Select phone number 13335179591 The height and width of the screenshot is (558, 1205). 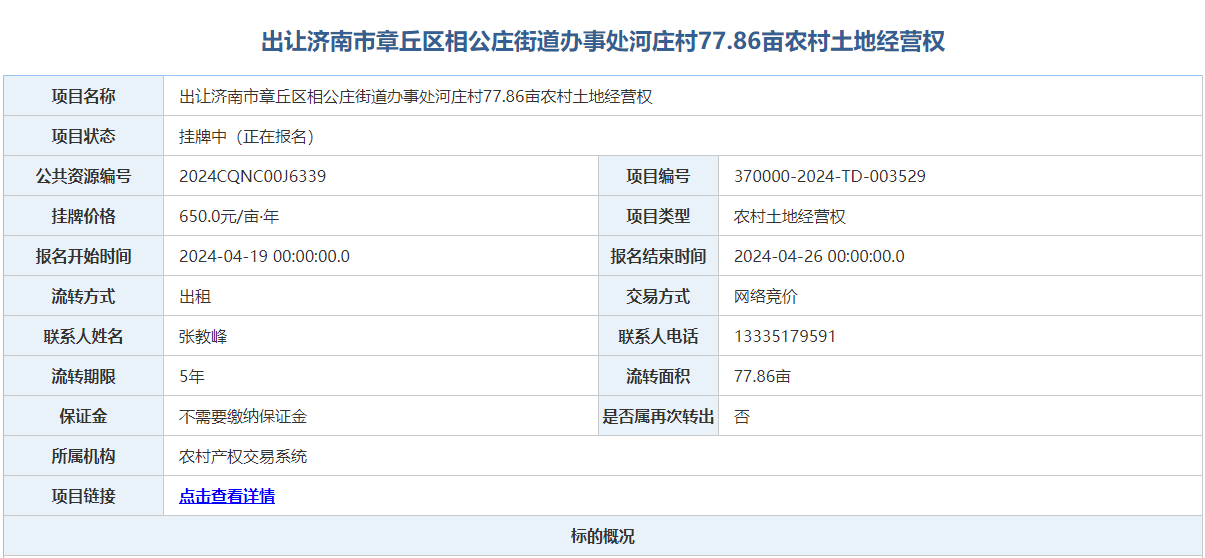click(x=785, y=337)
